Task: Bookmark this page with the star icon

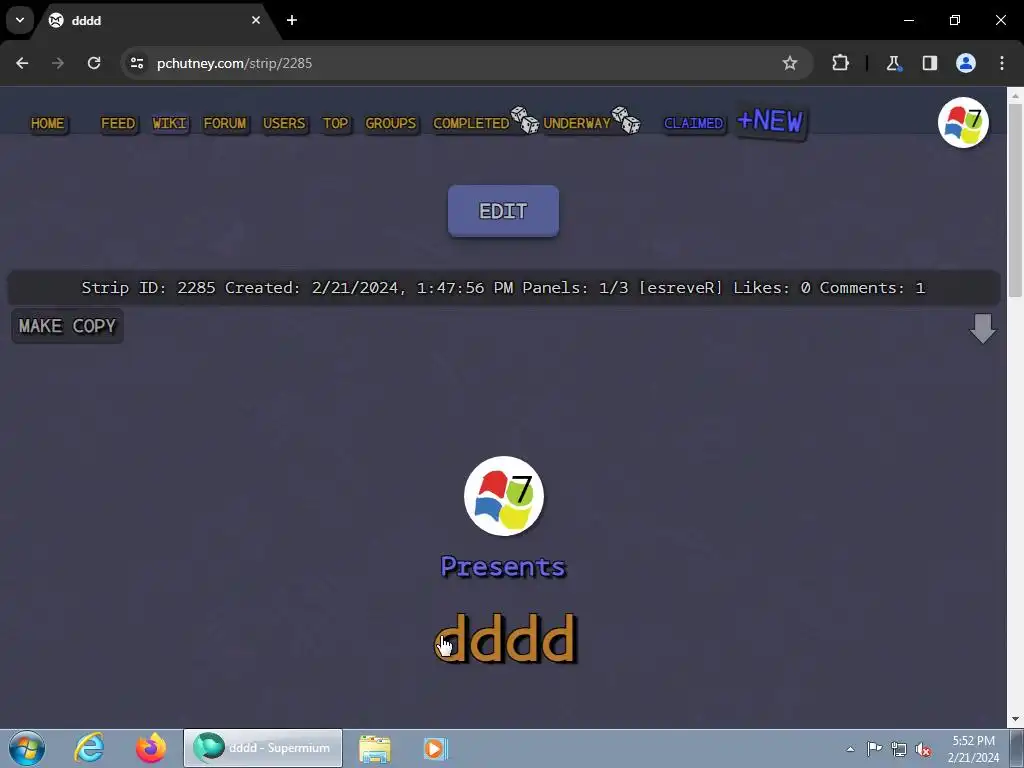Action: pyautogui.click(x=790, y=63)
